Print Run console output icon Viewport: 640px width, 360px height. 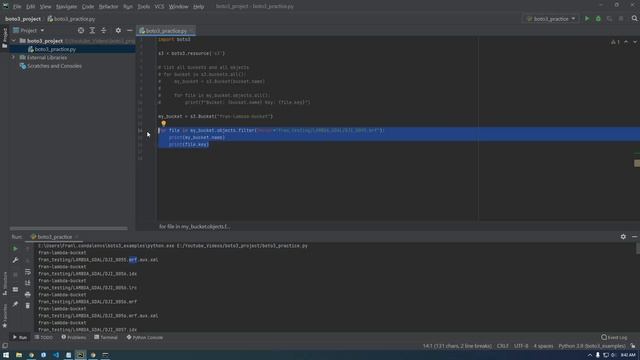28,294
